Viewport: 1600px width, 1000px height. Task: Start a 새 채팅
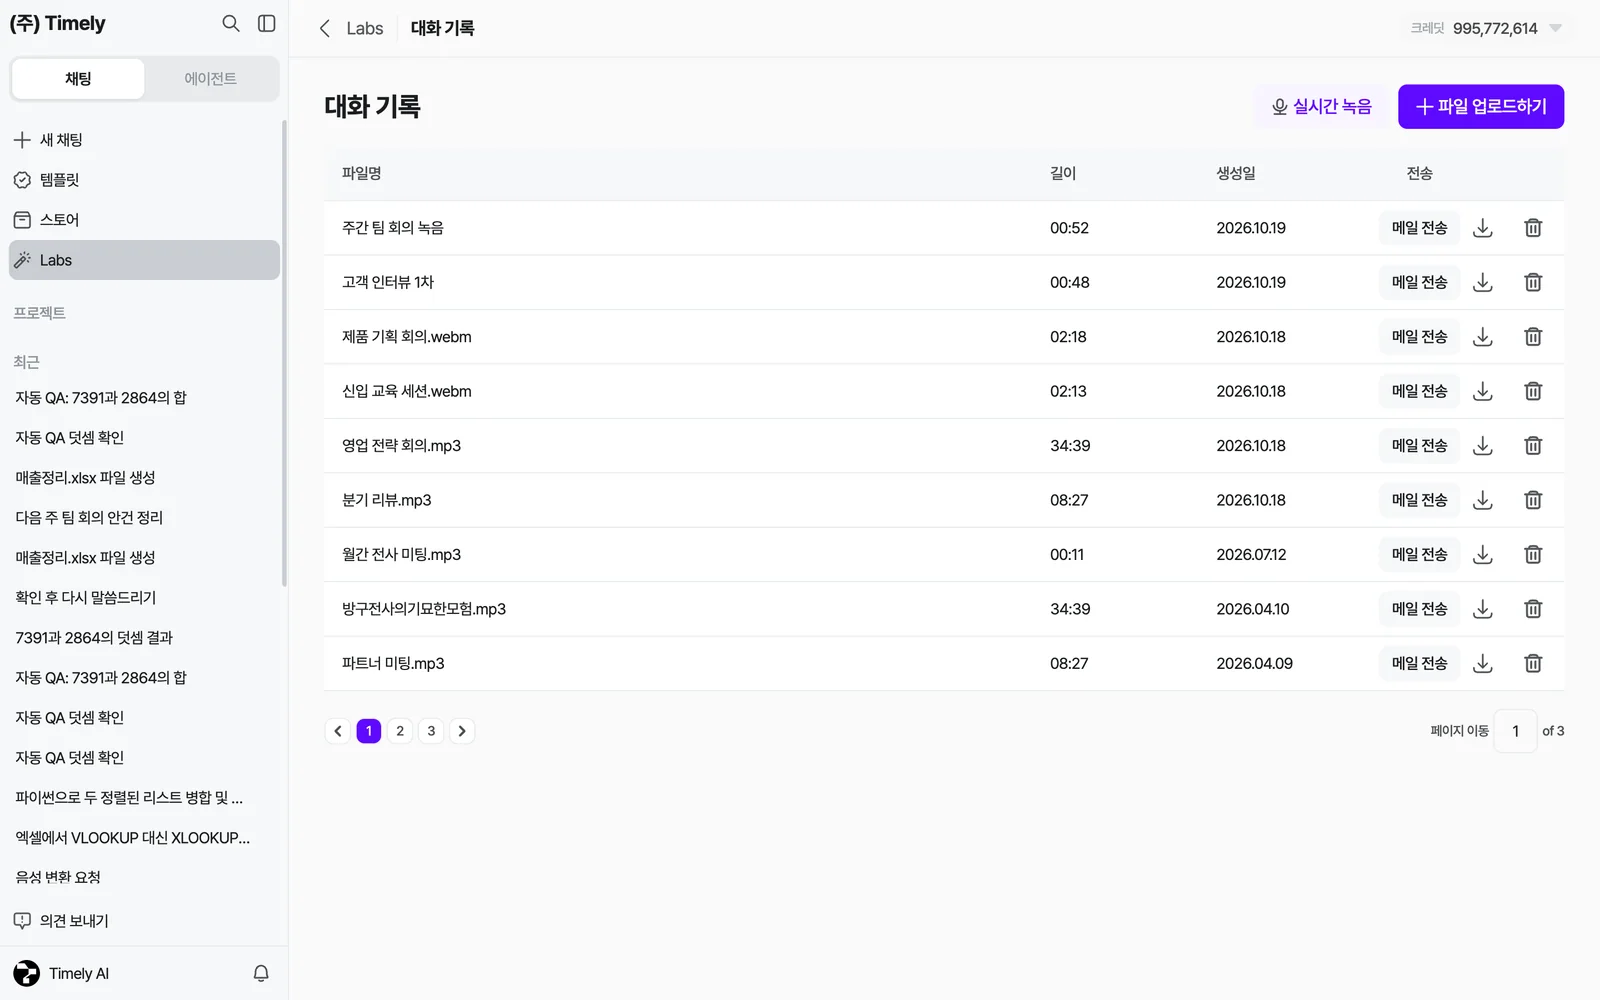coord(144,140)
